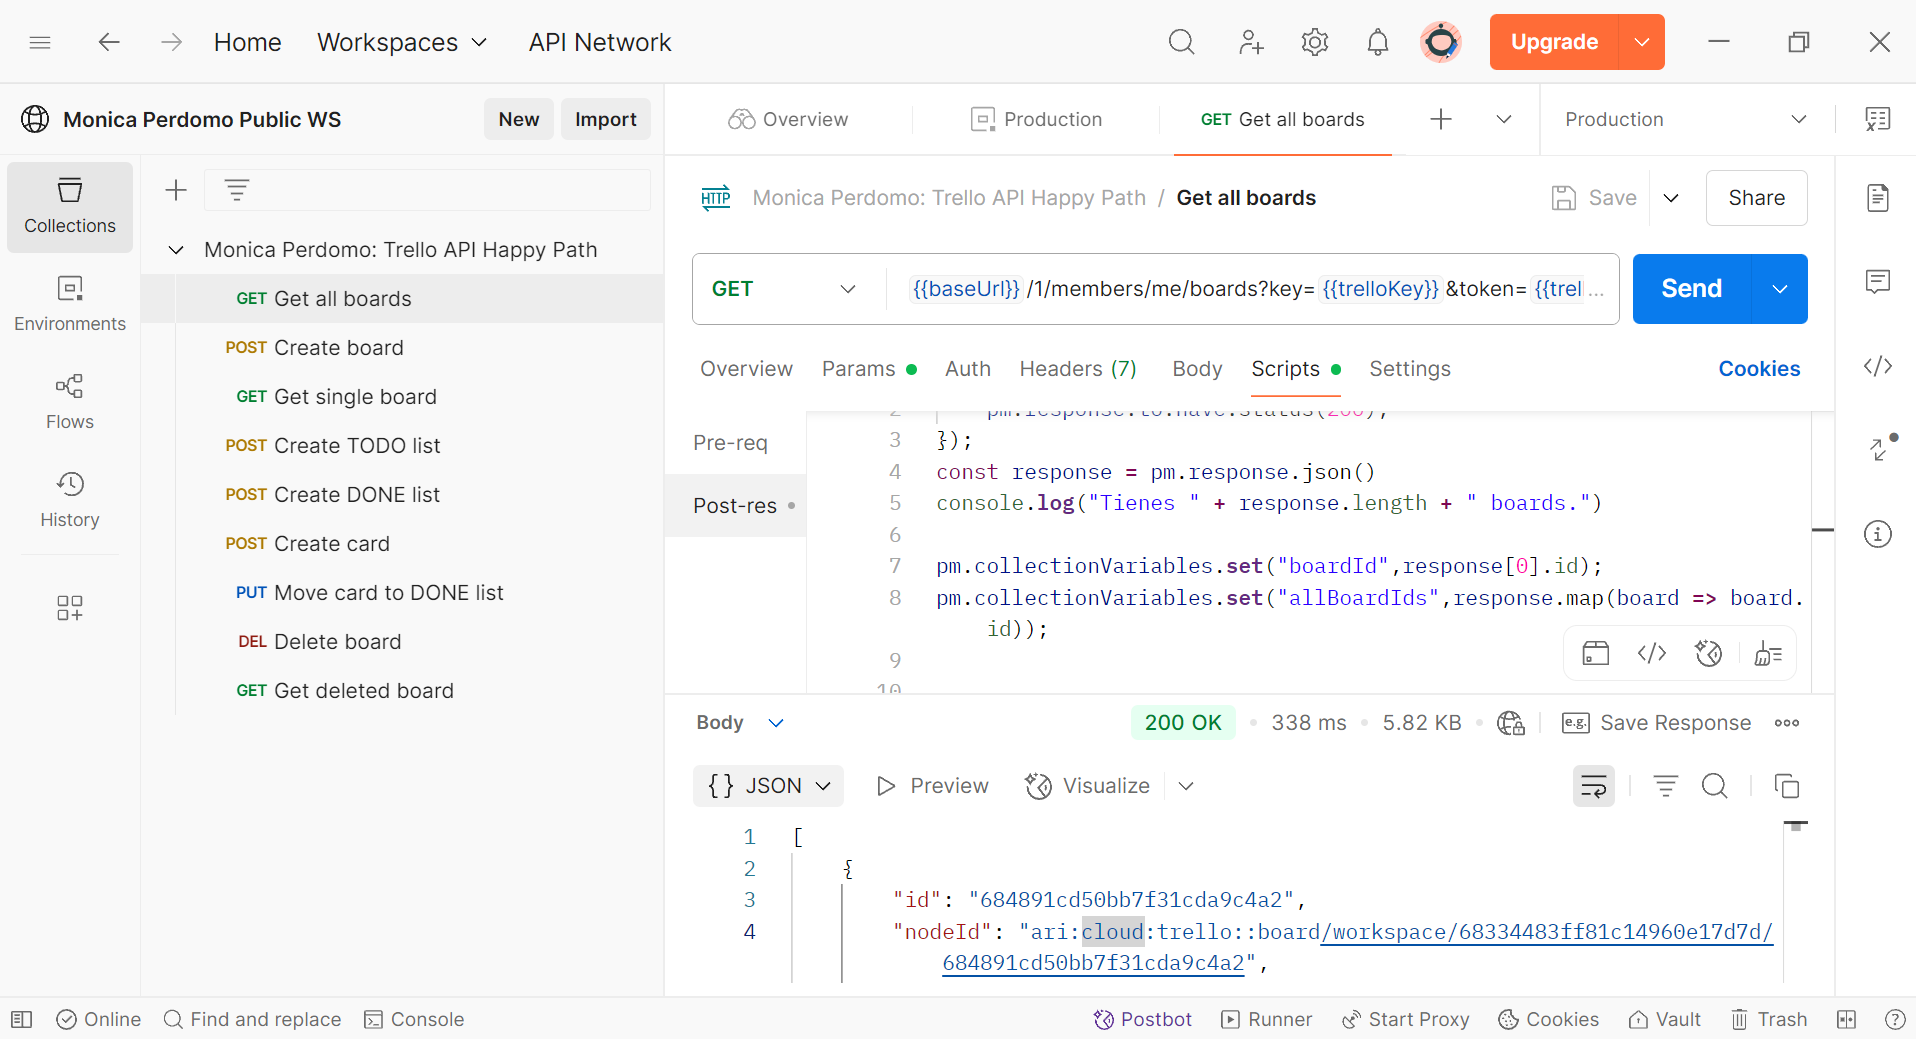1916x1039 pixels.
Task: Open the documentation panel icon
Action: tap(1878, 198)
